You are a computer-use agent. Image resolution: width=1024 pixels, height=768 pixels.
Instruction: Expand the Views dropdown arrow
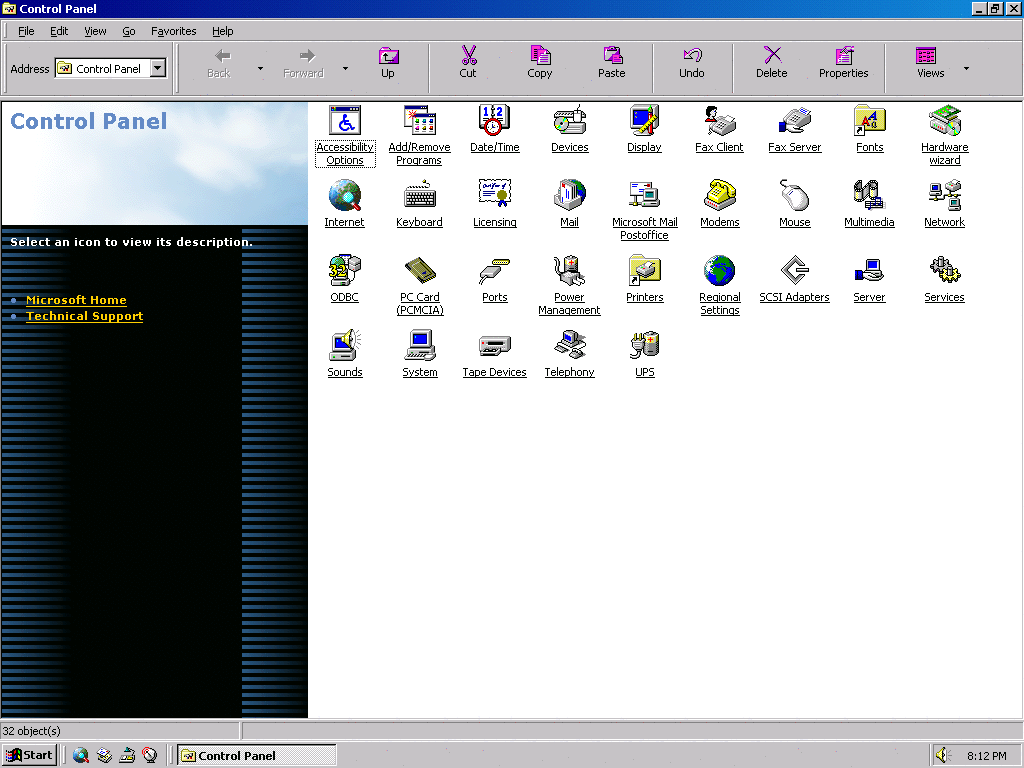(967, 68)
